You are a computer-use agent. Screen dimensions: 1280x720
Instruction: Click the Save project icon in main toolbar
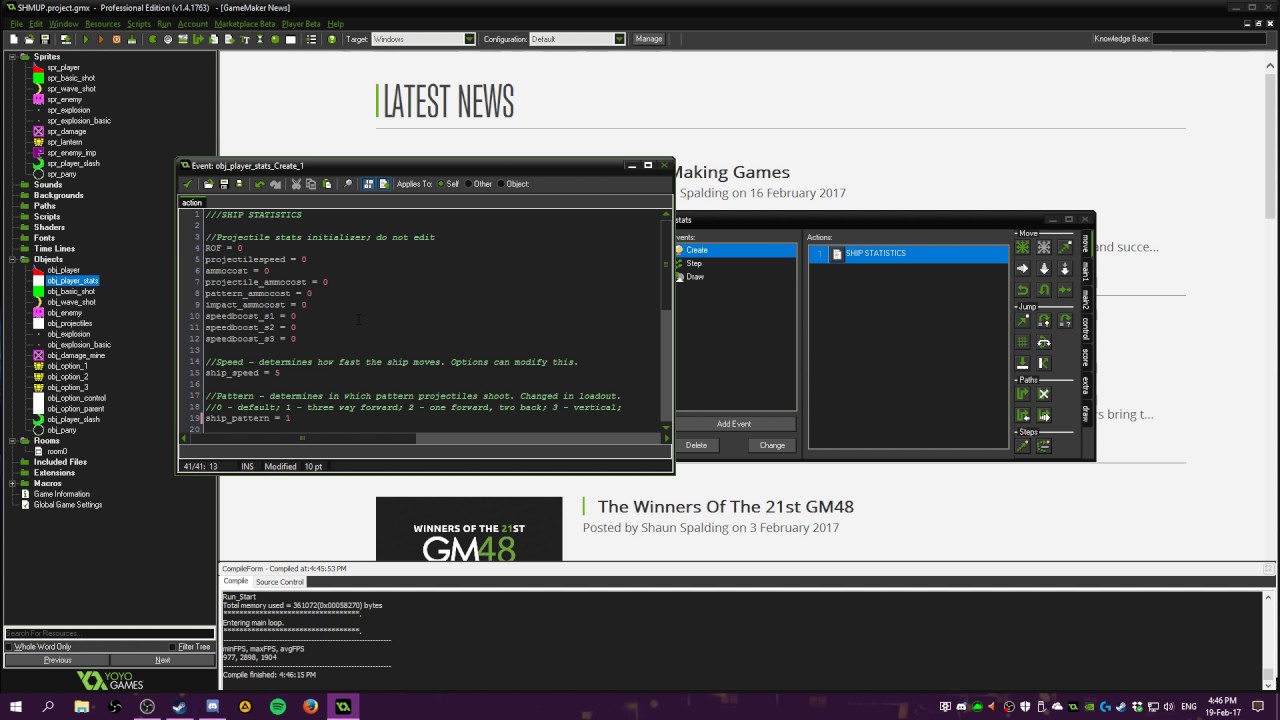[45, 39]
